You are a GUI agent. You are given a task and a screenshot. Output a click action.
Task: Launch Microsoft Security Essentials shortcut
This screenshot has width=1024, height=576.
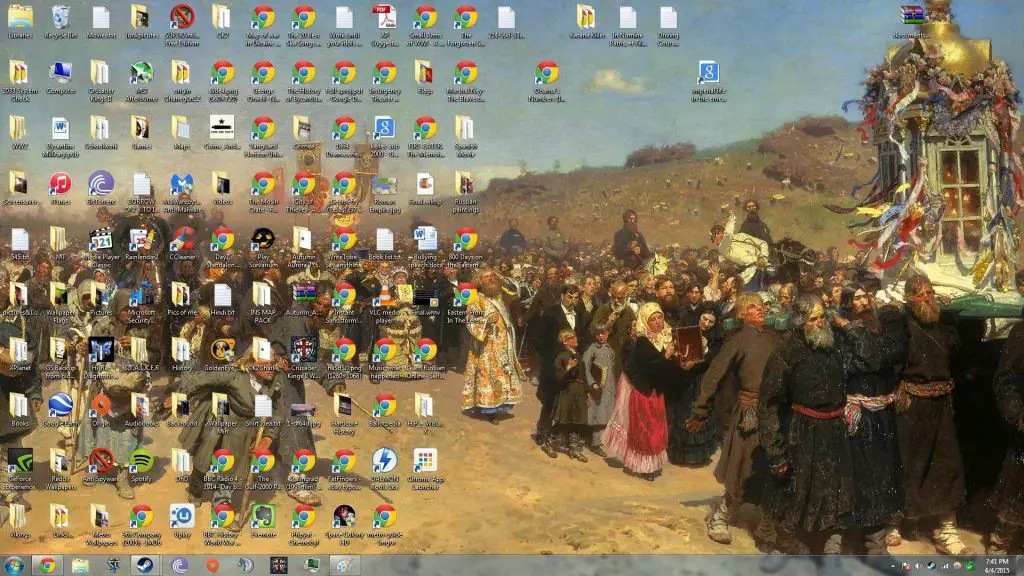point(141,303)
